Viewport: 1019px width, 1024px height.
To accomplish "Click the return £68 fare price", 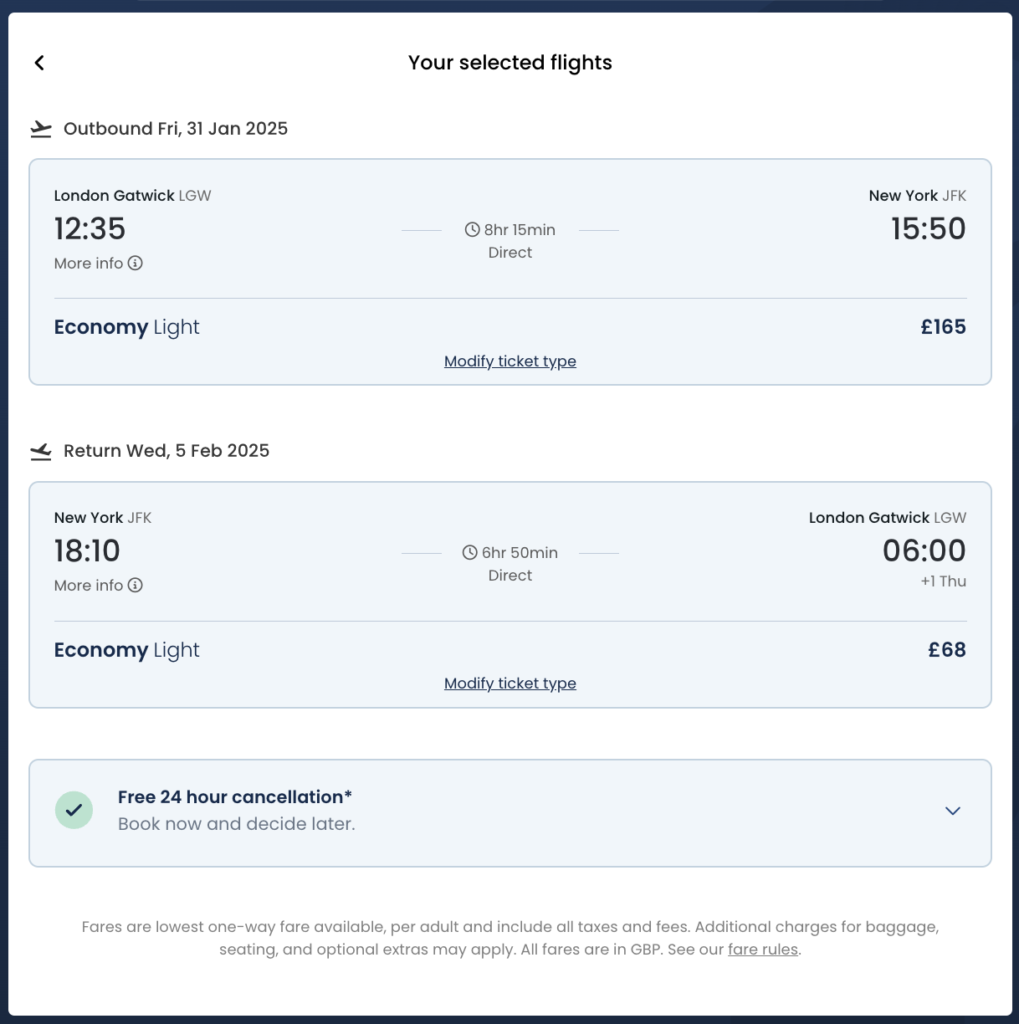I will coord(947,650).
